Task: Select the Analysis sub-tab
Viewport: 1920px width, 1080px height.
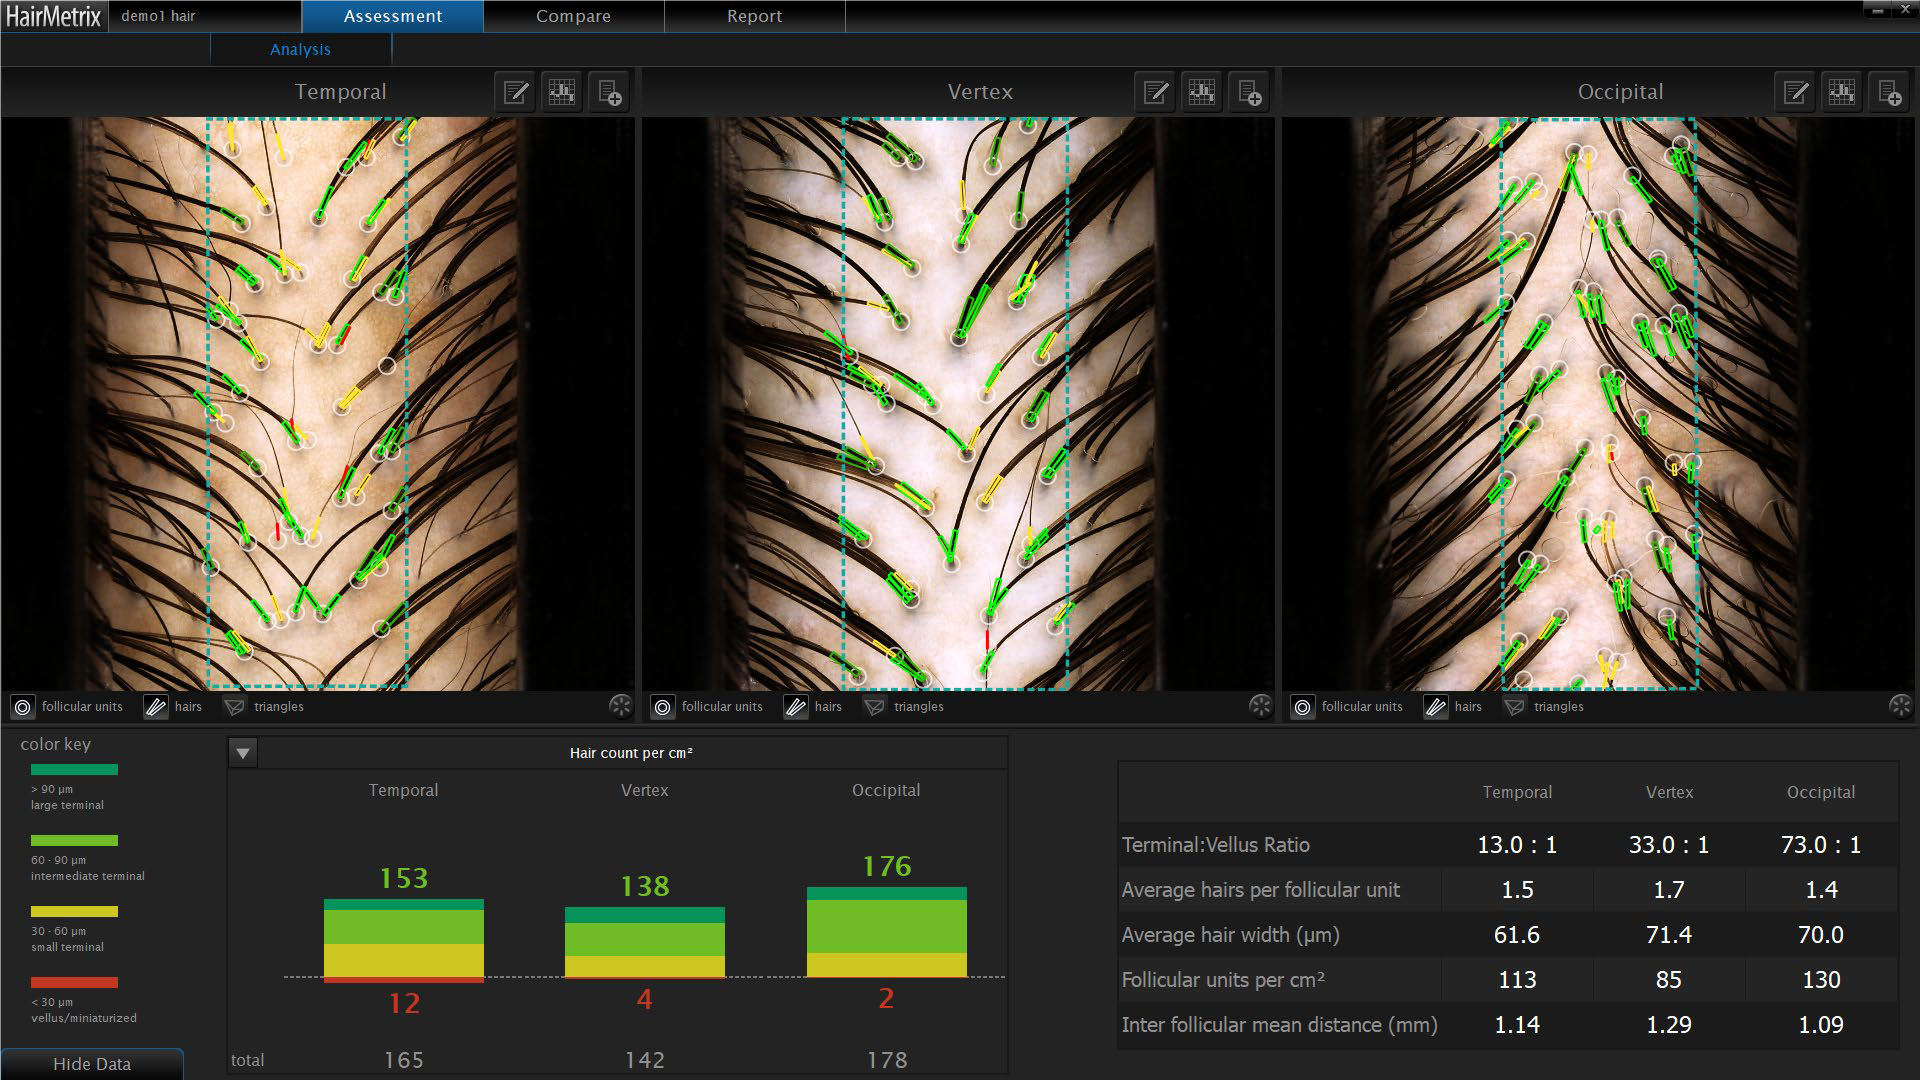Action: click(300, 49)
